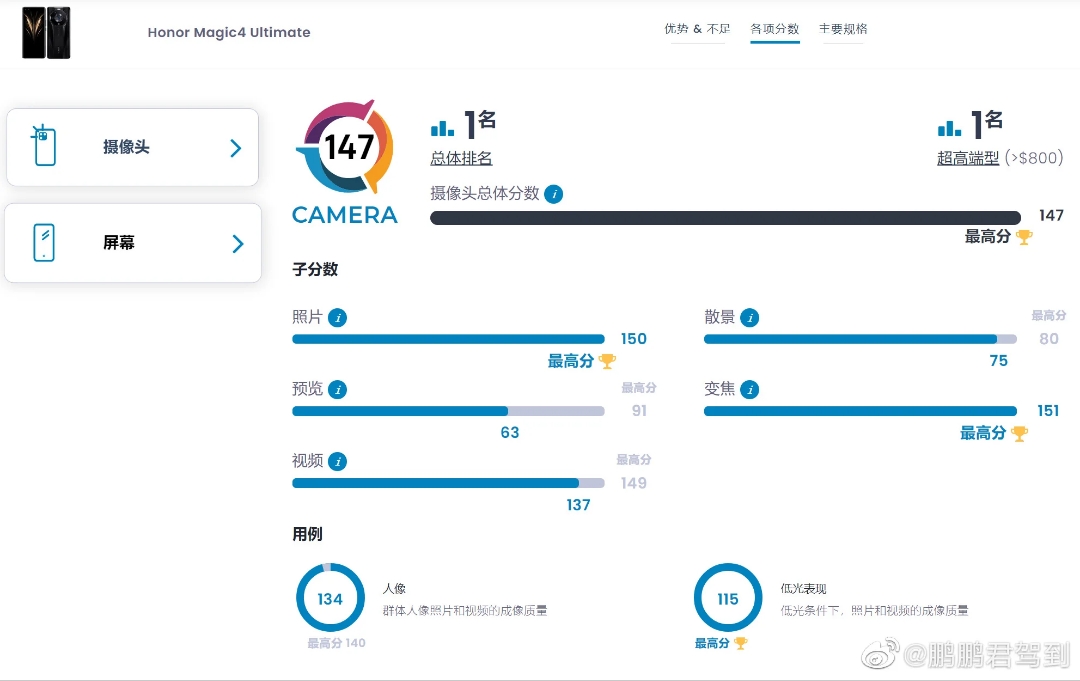Image resolution: width=1080 pixels, height=681 pixels.
Task: Open the 主要规格 tab
Action: (843, 29)
